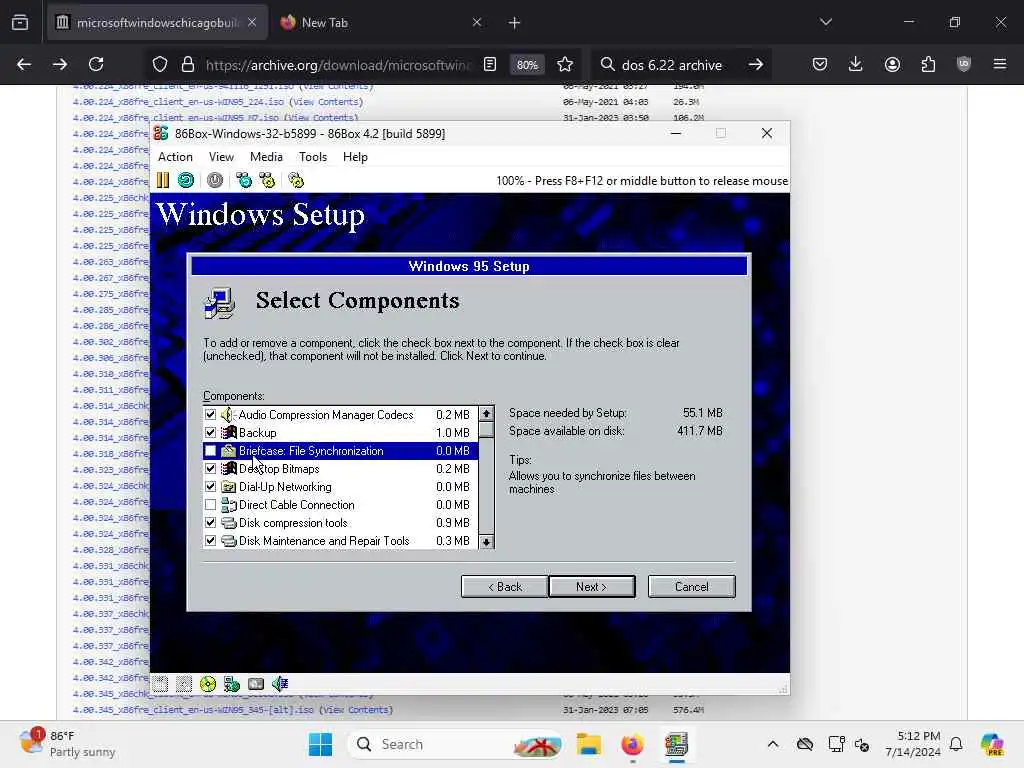Image resolution: width=1024 pixels, height=768 pixels.
Task: Click first floppy drive status icon
Action: tap(161, 684)
